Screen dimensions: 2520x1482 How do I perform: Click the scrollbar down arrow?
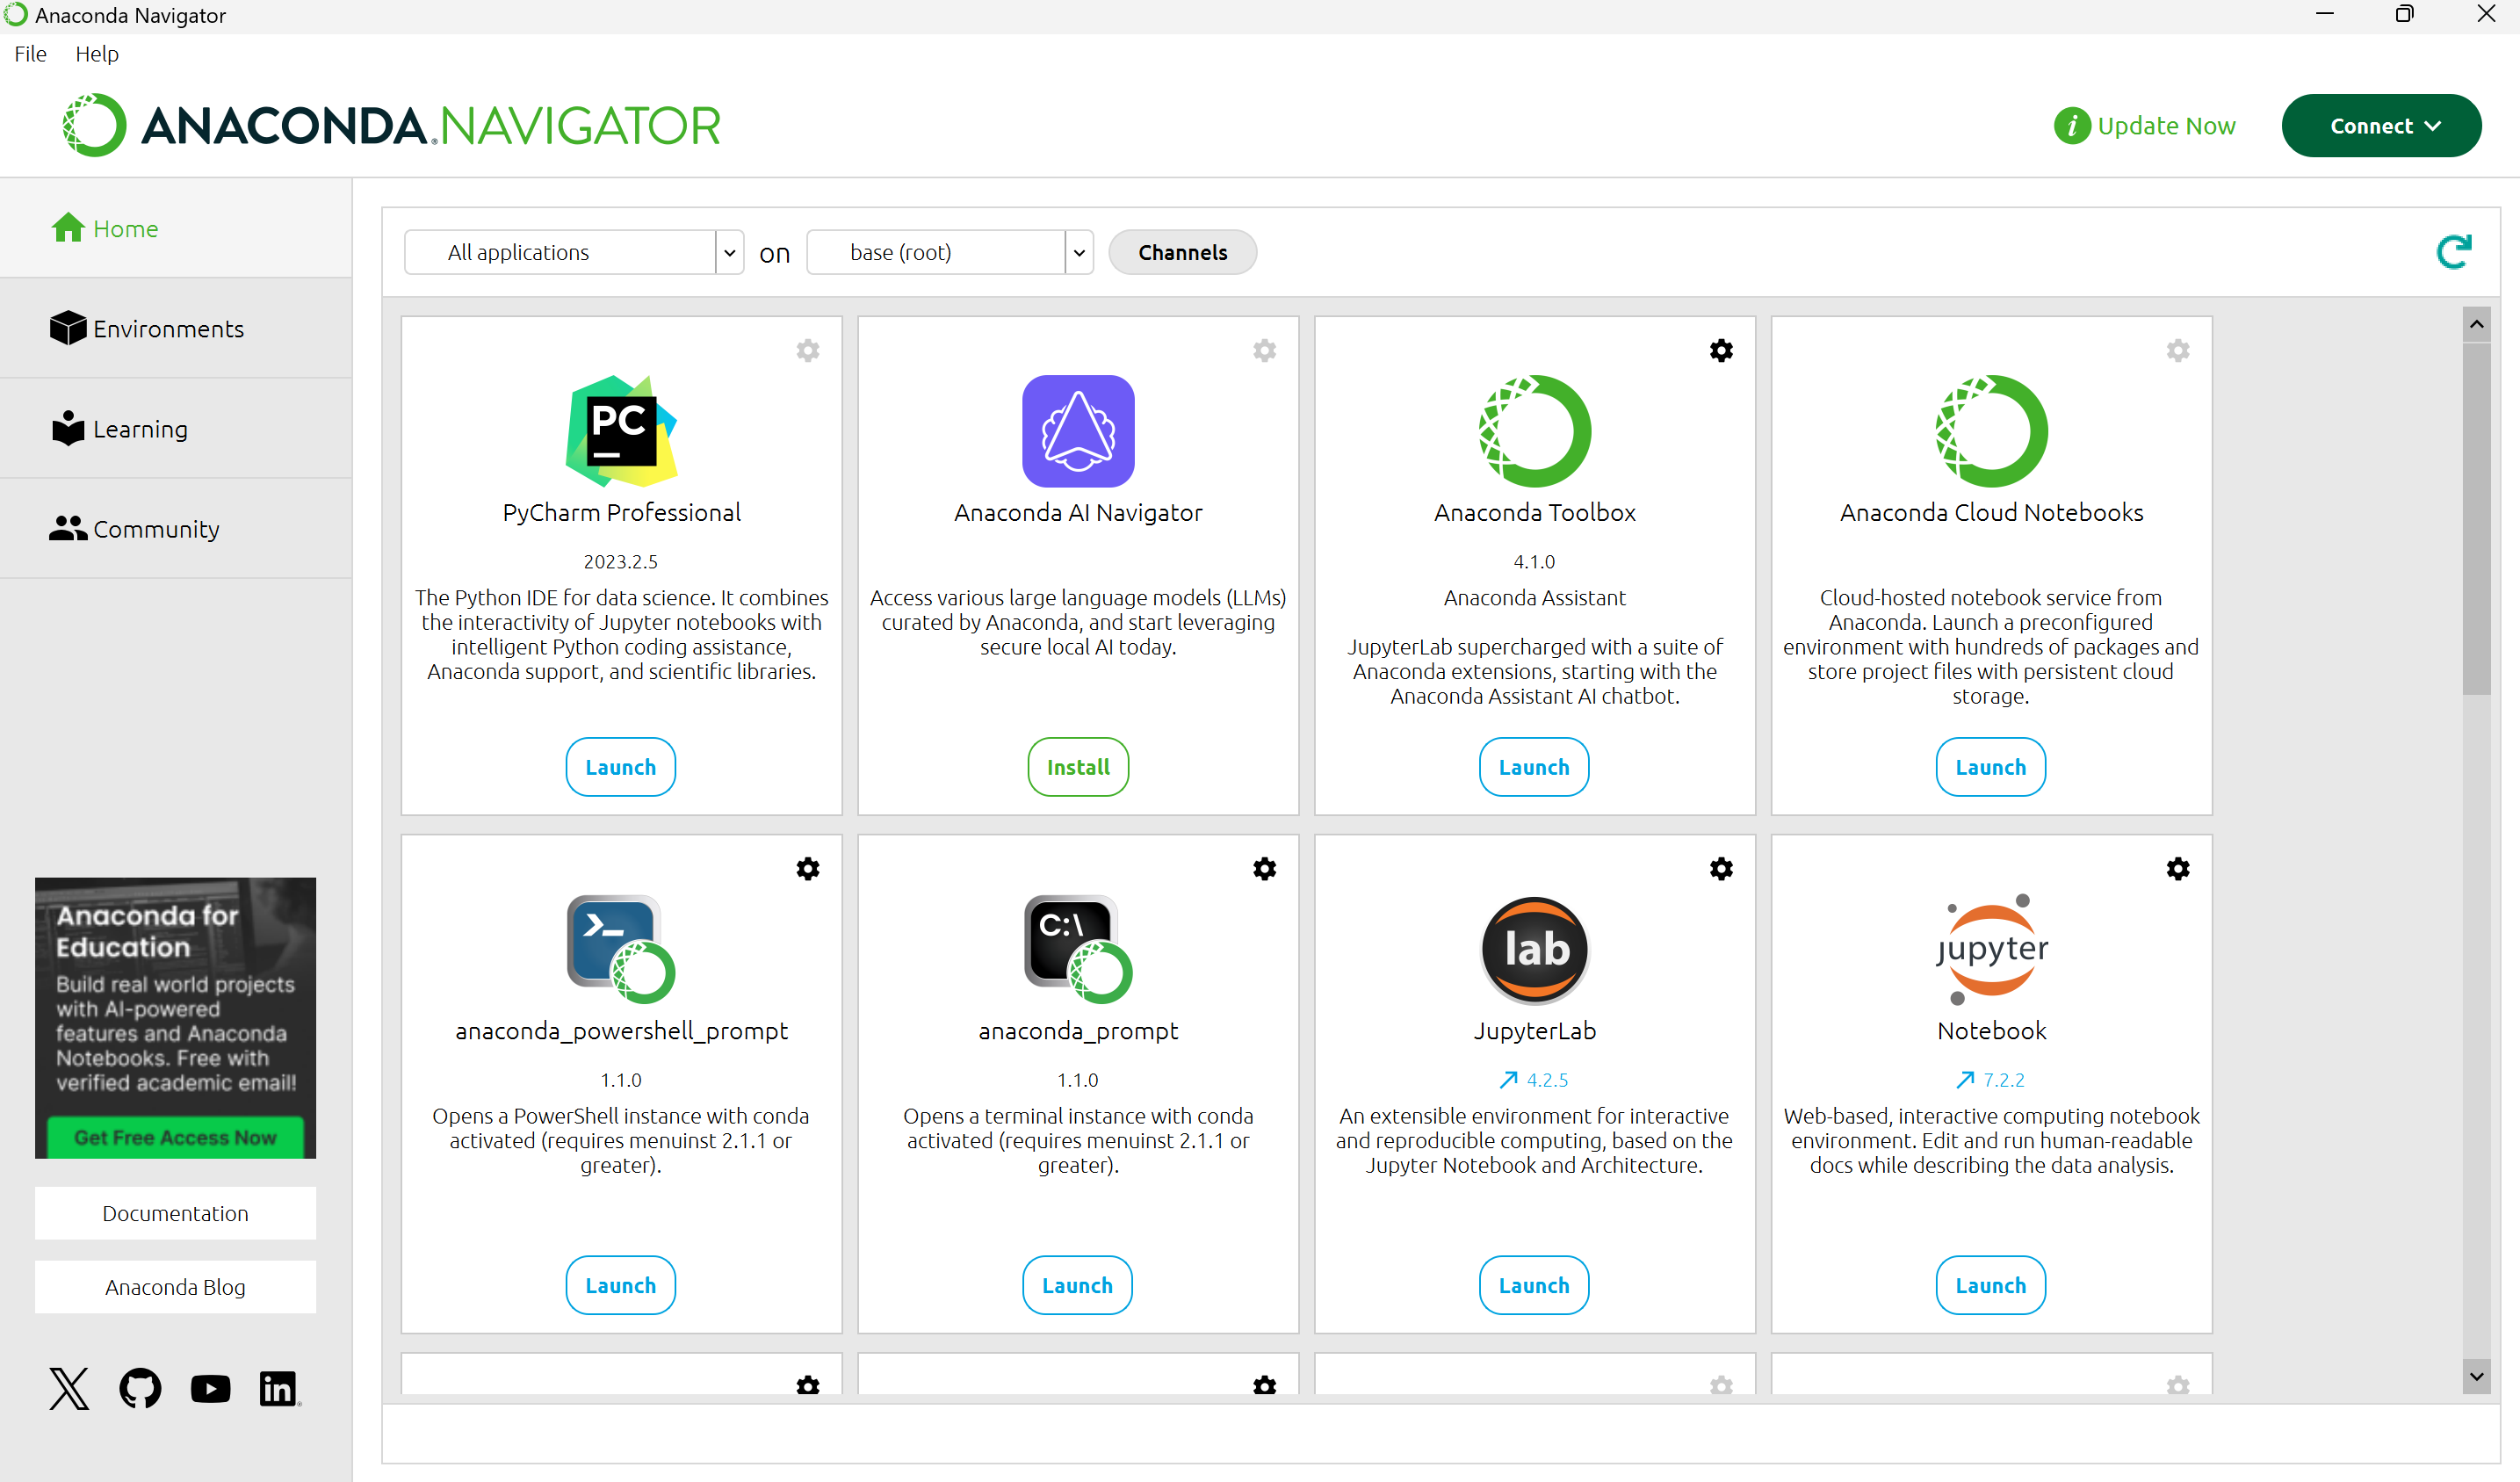click(x=2476, y=1376)
